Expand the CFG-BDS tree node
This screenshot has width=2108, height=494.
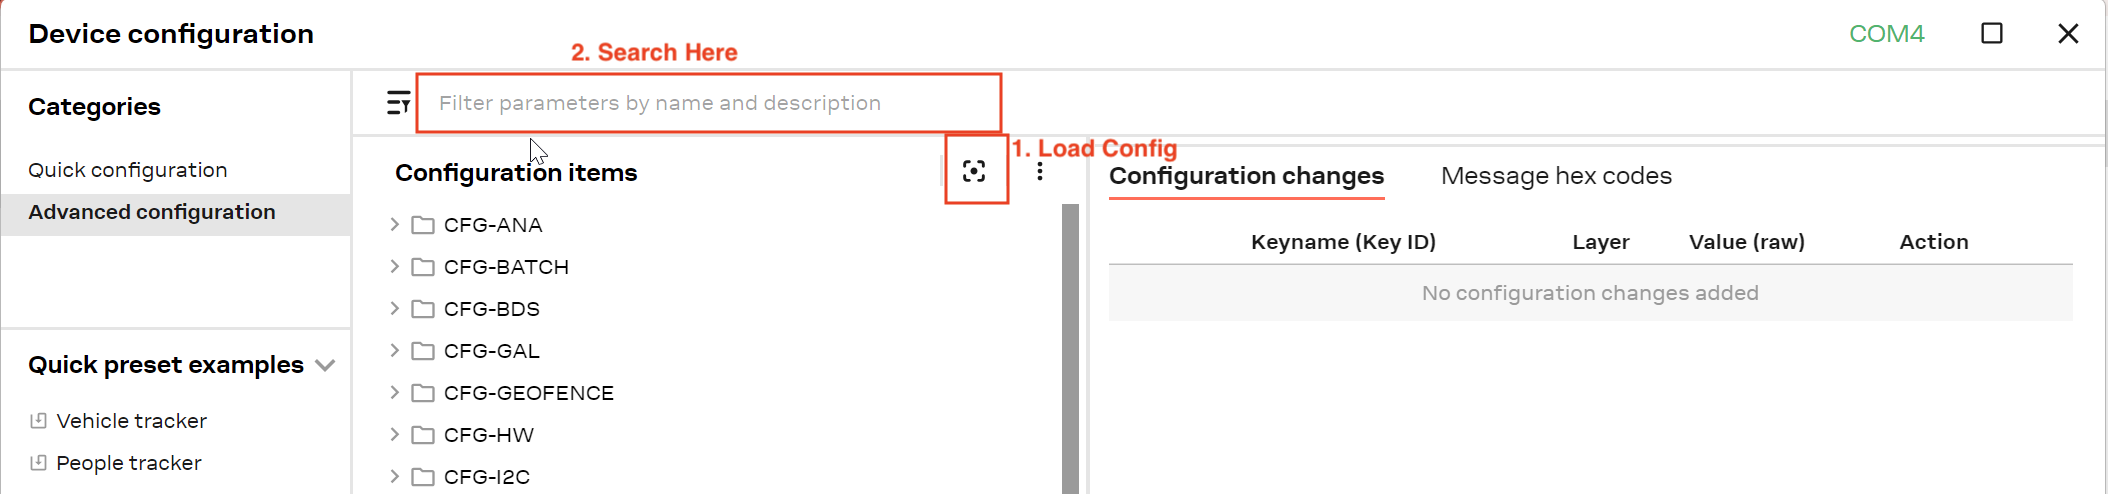click(x=394, y=309)
